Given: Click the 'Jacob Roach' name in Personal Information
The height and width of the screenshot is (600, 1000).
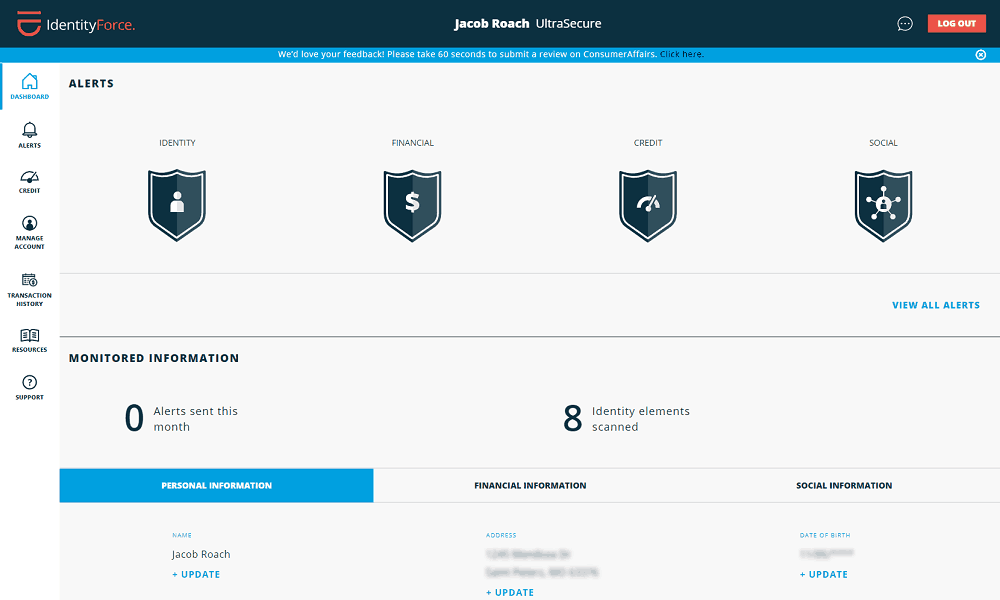Looking at the screenshot, I should pyautogui.click(x=201, y=555).
